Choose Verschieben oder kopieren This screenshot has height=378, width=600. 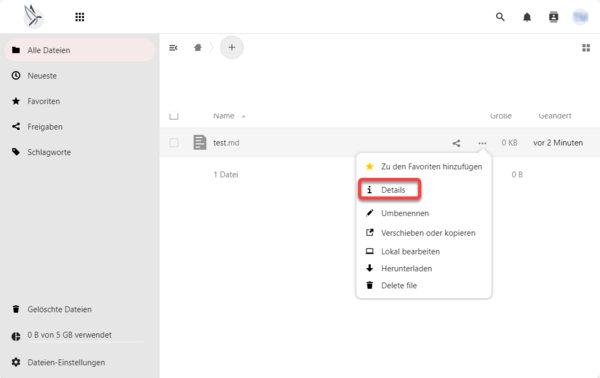424,233
